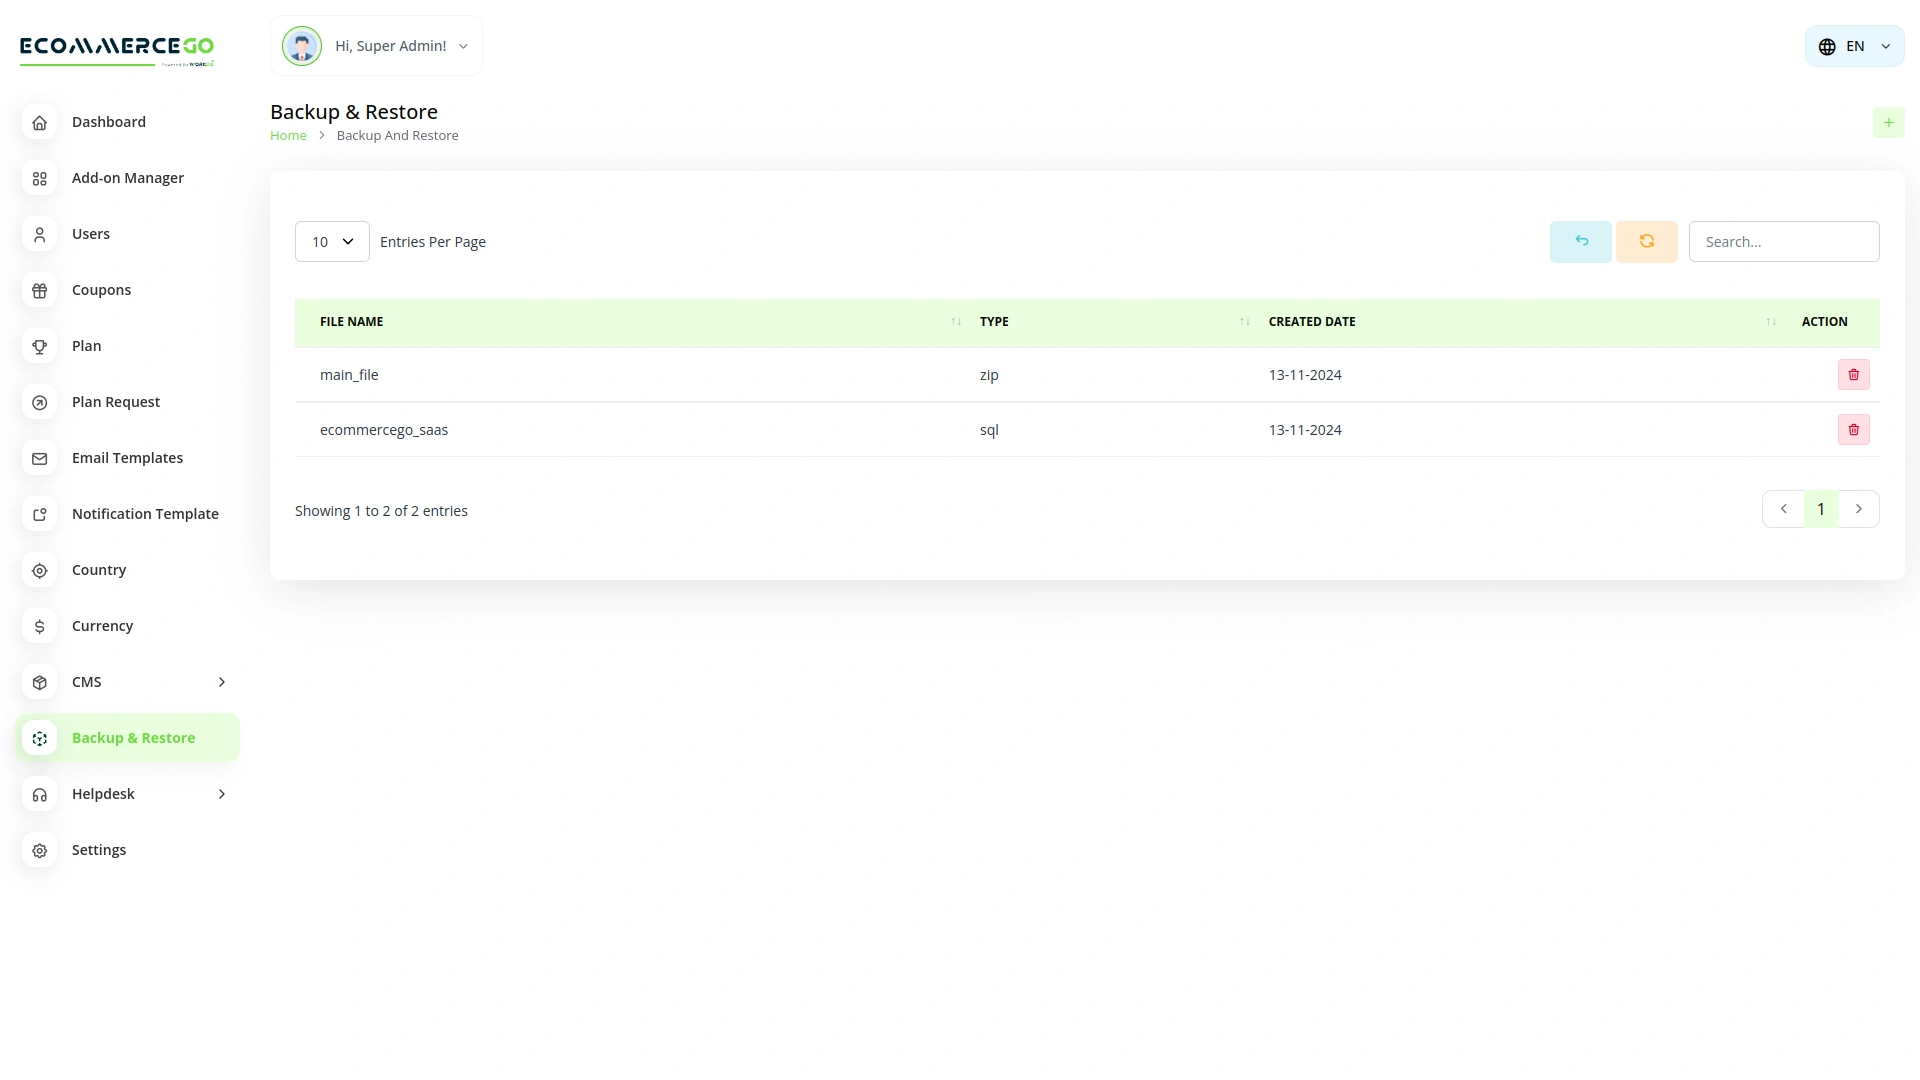1920x1080 pixels.
Task: Delete the ecommercego_saas backup
Action: pyautogui.click(x=1854, y=429)
